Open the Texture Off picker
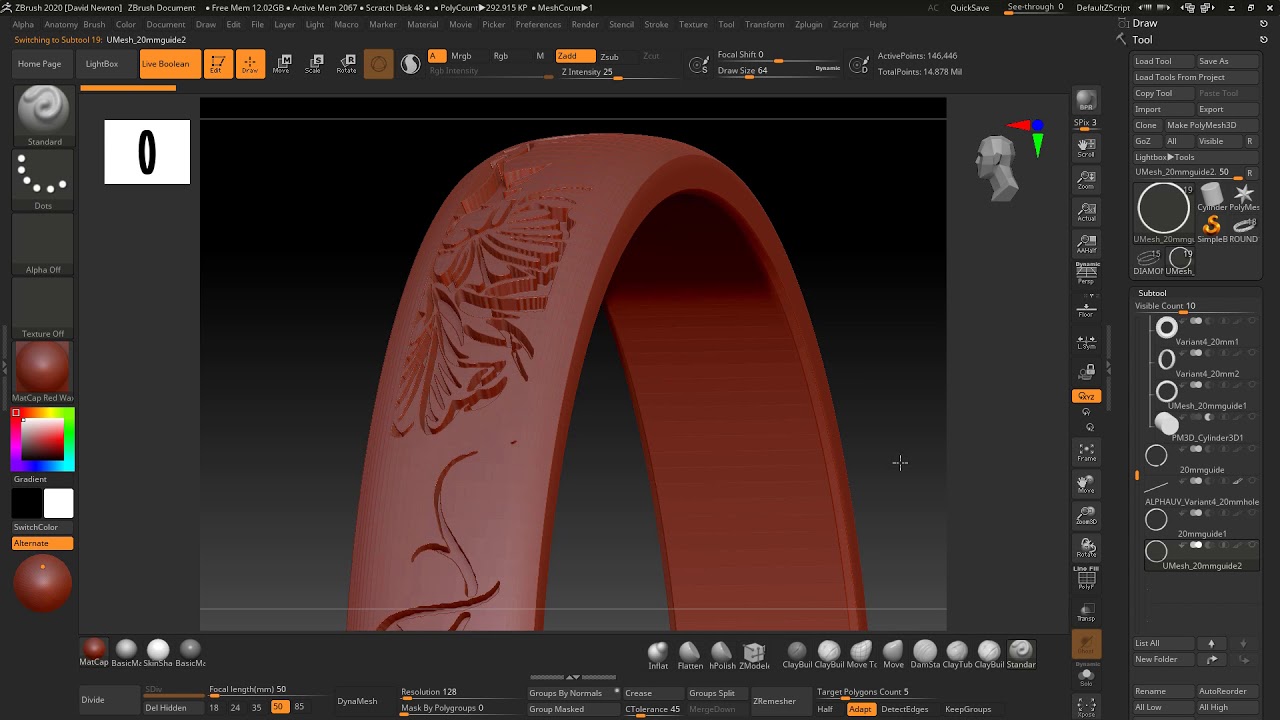1280x720 pixels. (x=43, y=309)
